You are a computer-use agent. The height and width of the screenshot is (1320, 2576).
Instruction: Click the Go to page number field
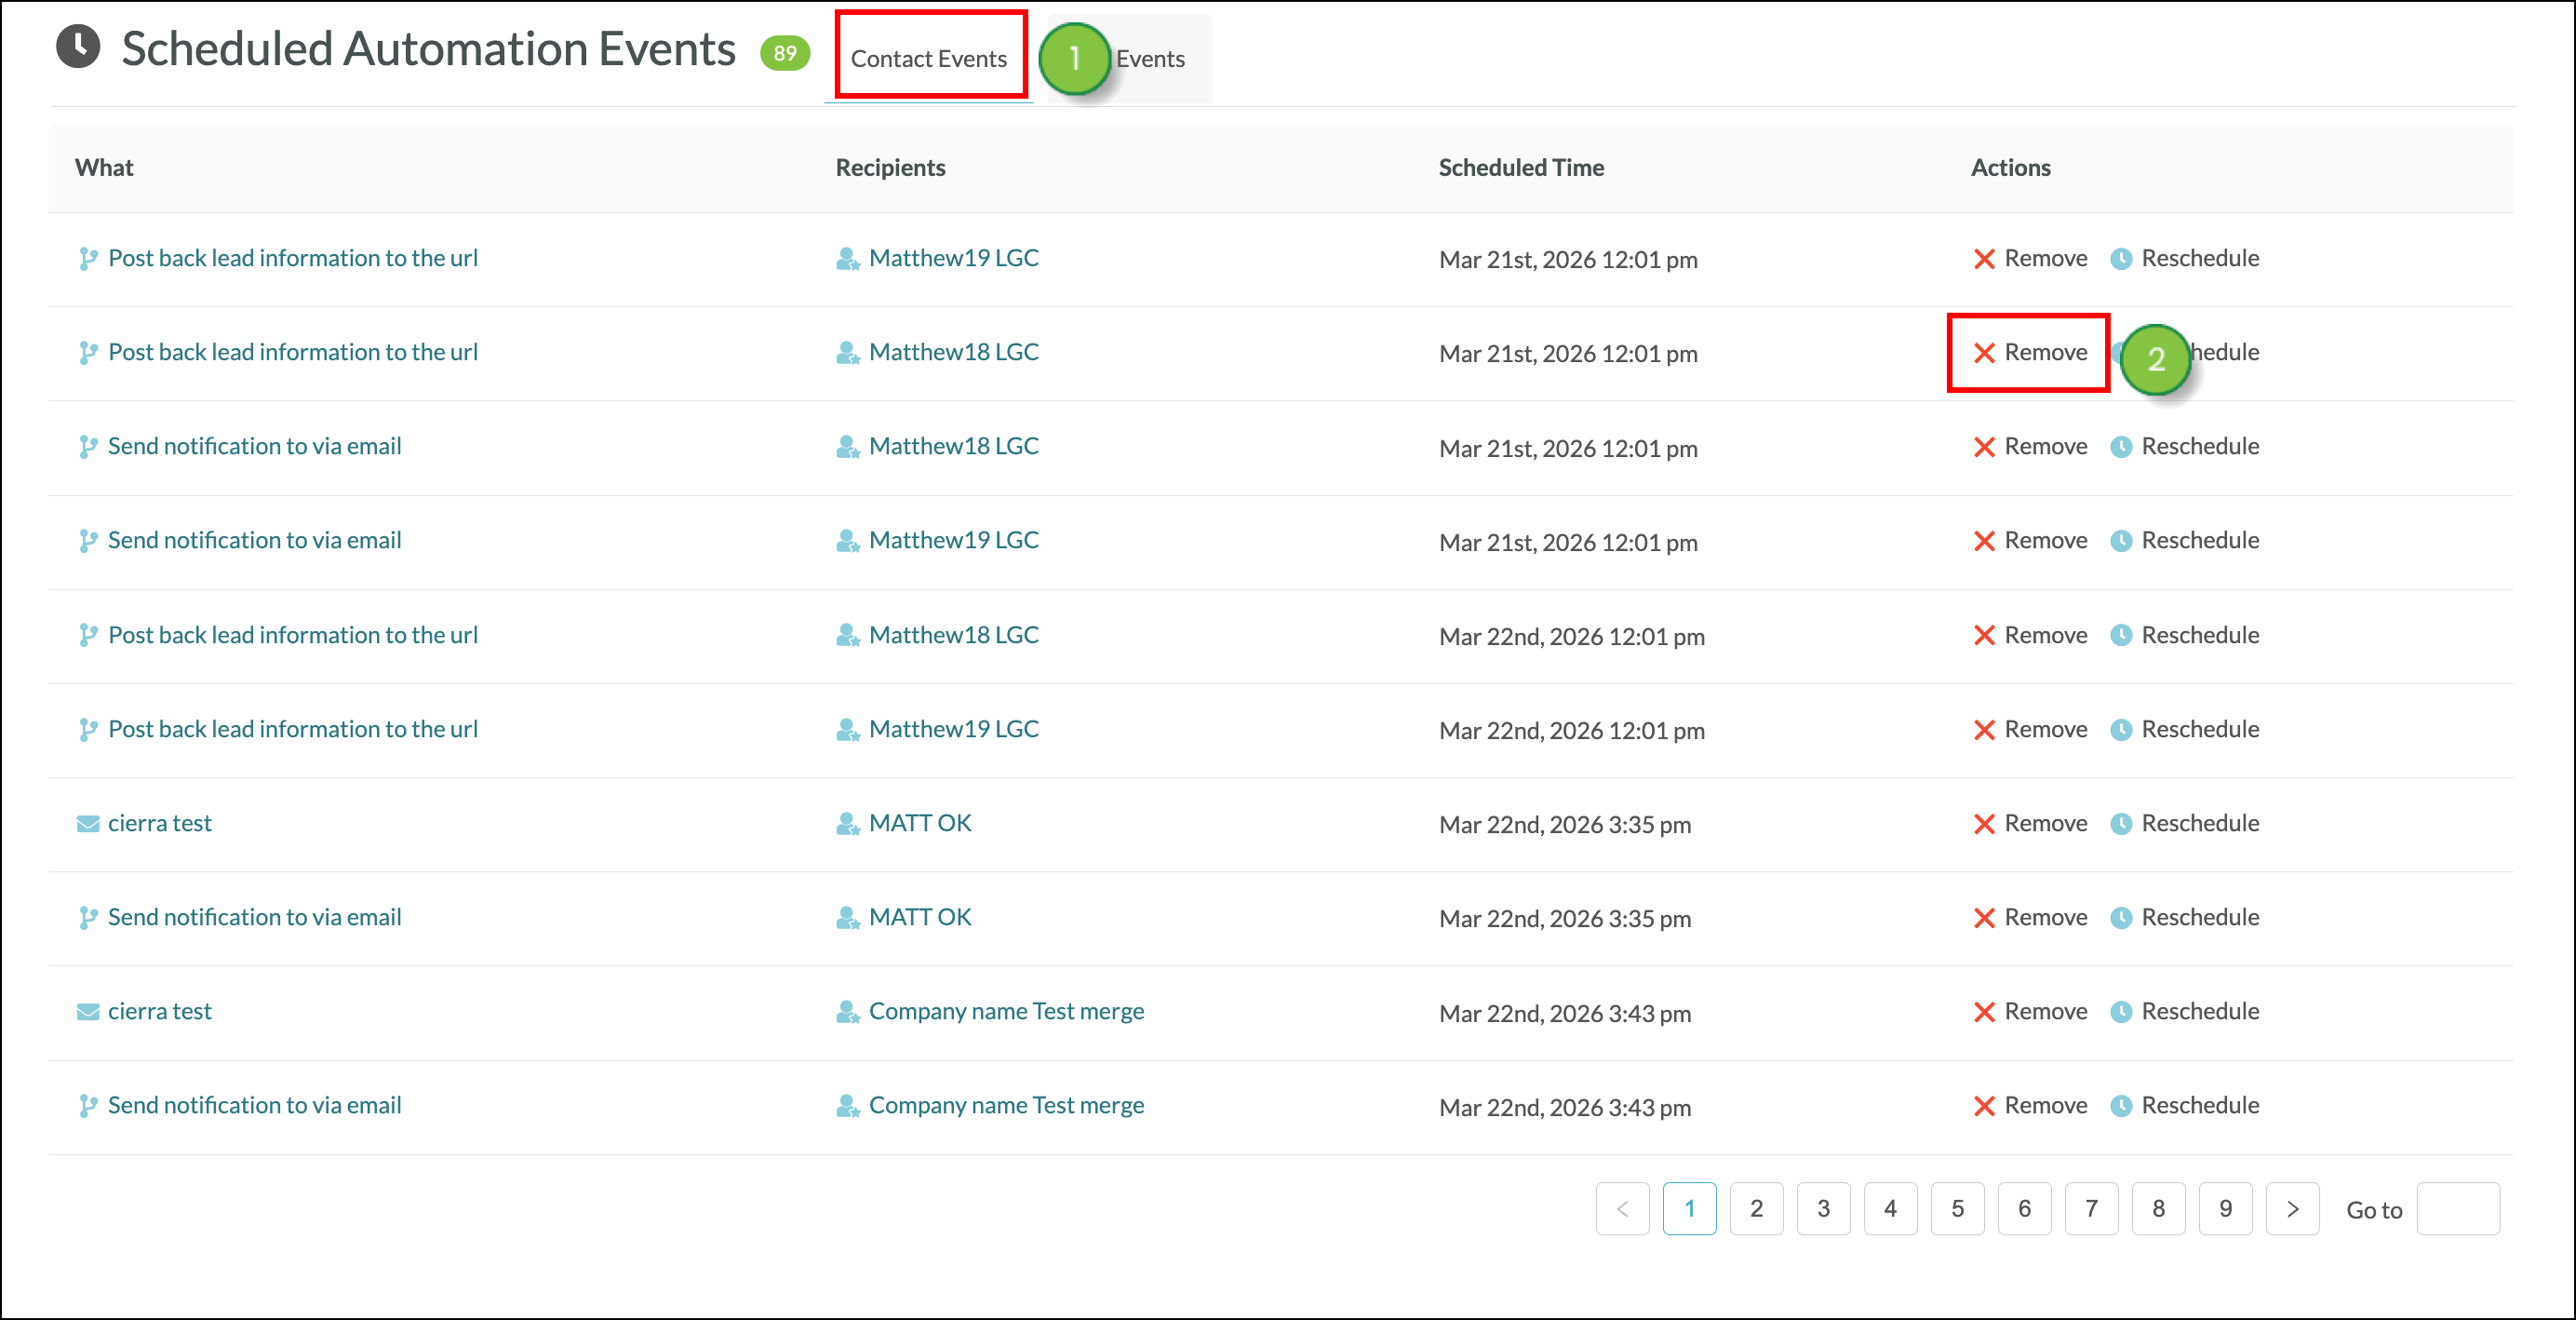click(2457, 1208)
